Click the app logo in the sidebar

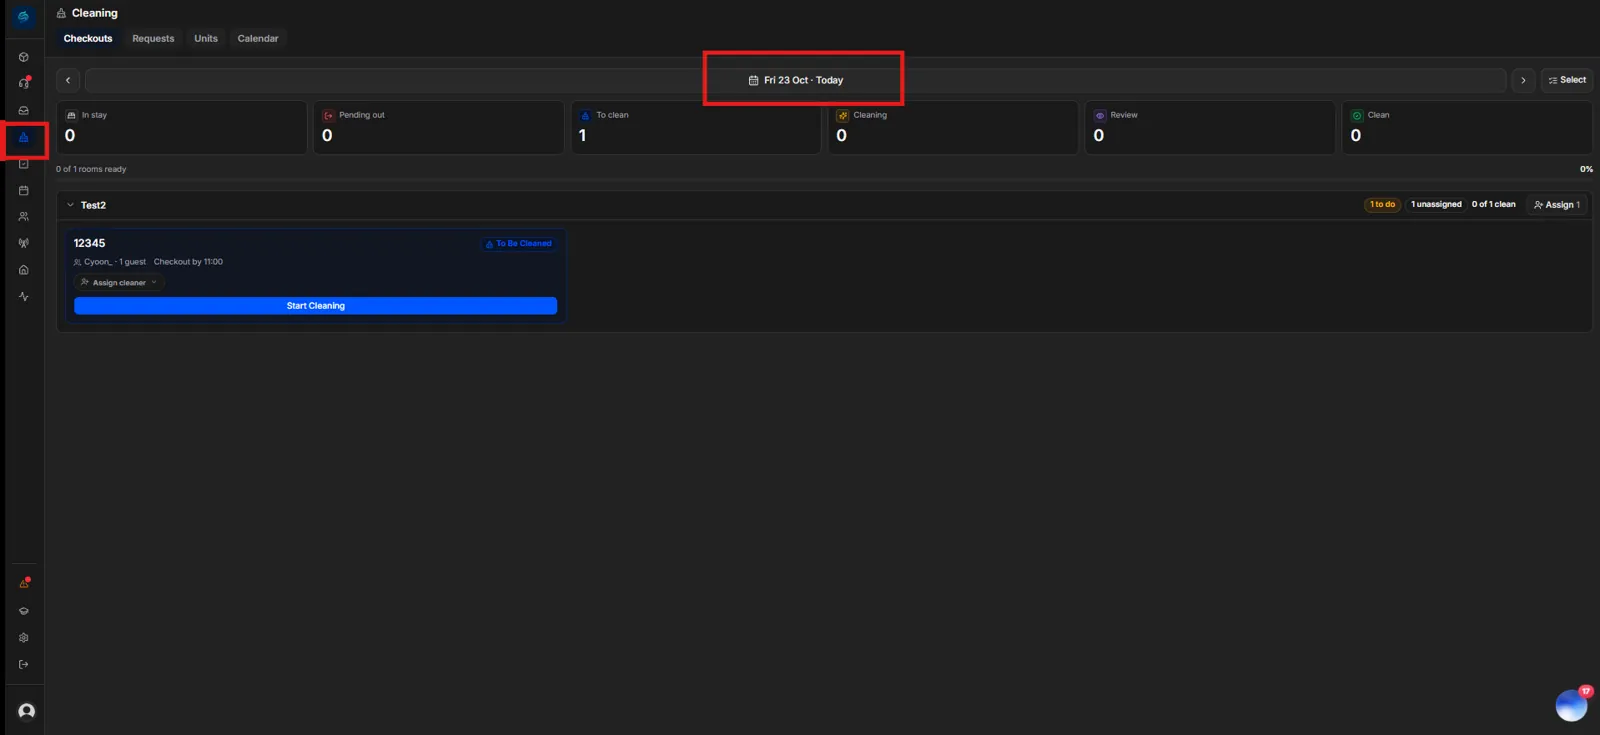pos(23,16)
